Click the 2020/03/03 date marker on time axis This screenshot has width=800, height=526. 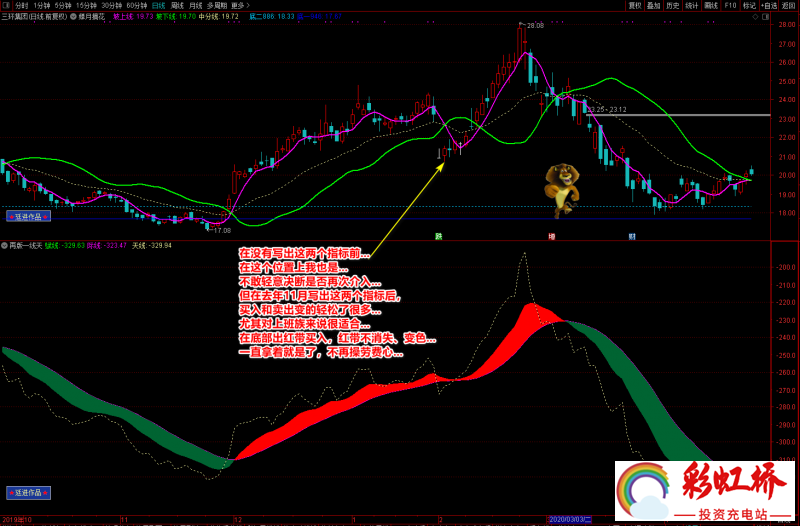point(577,520)
